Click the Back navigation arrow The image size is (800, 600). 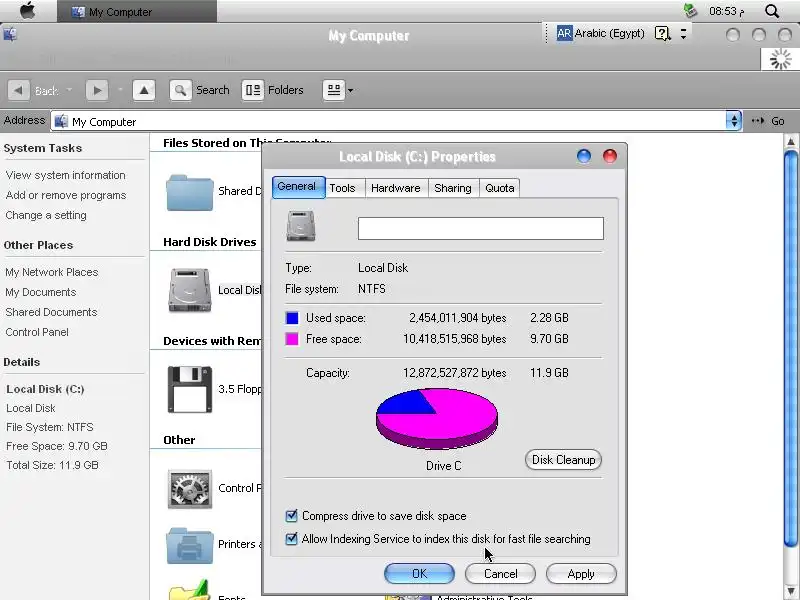click(18, 90)
